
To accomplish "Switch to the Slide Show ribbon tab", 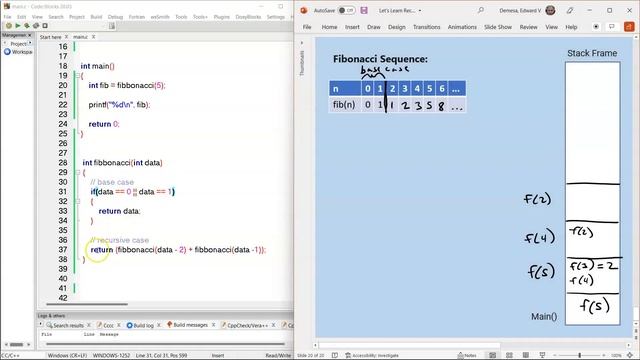I will click(x=498, y=27).
